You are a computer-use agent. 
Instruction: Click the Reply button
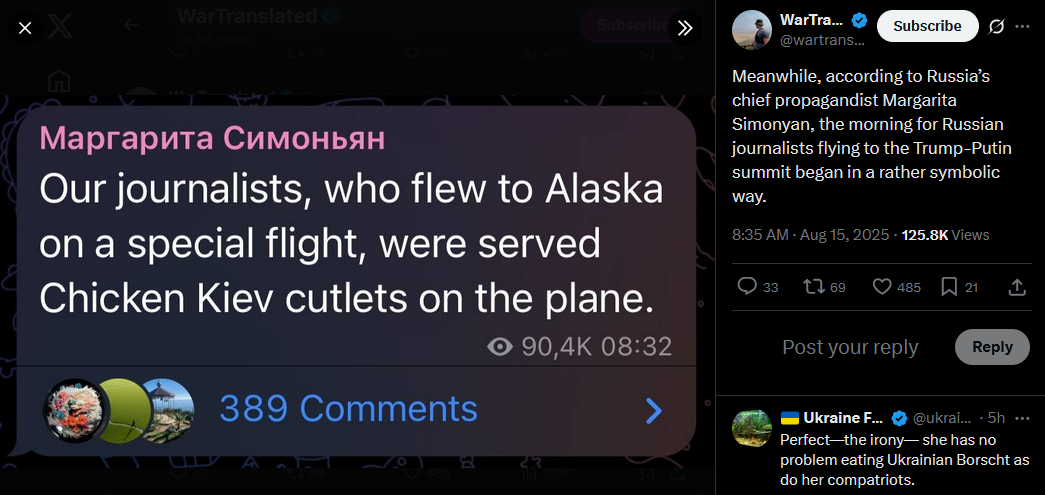pos(992,346)
